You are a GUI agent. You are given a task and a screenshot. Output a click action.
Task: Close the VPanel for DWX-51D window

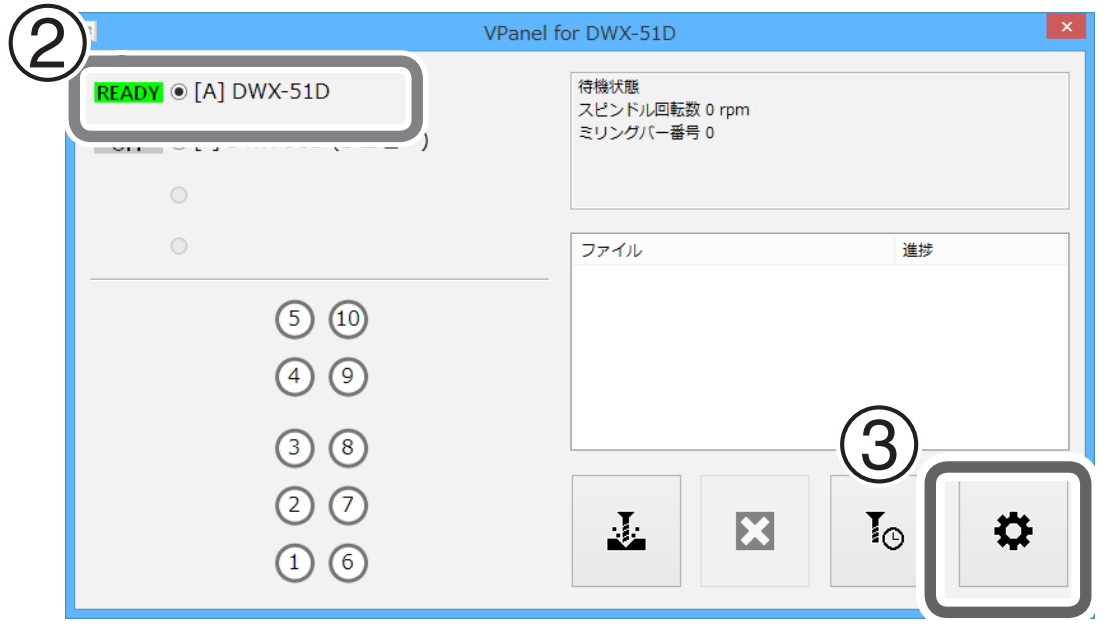(x=1066, y=27)
